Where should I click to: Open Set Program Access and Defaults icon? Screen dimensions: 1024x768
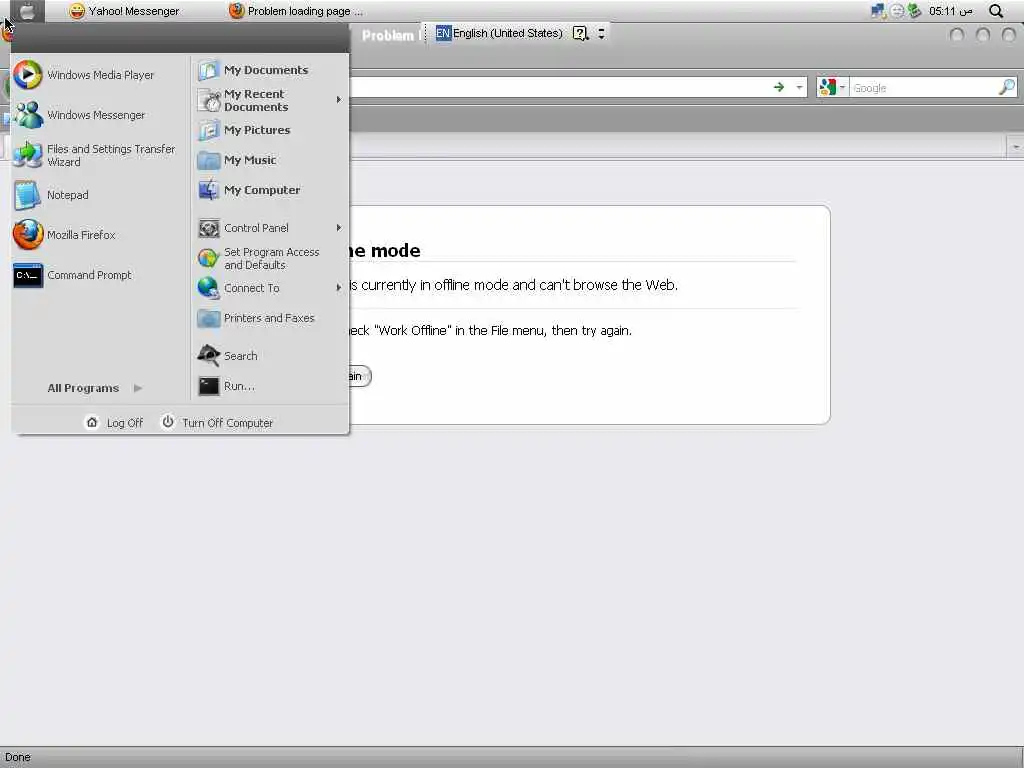208,258
